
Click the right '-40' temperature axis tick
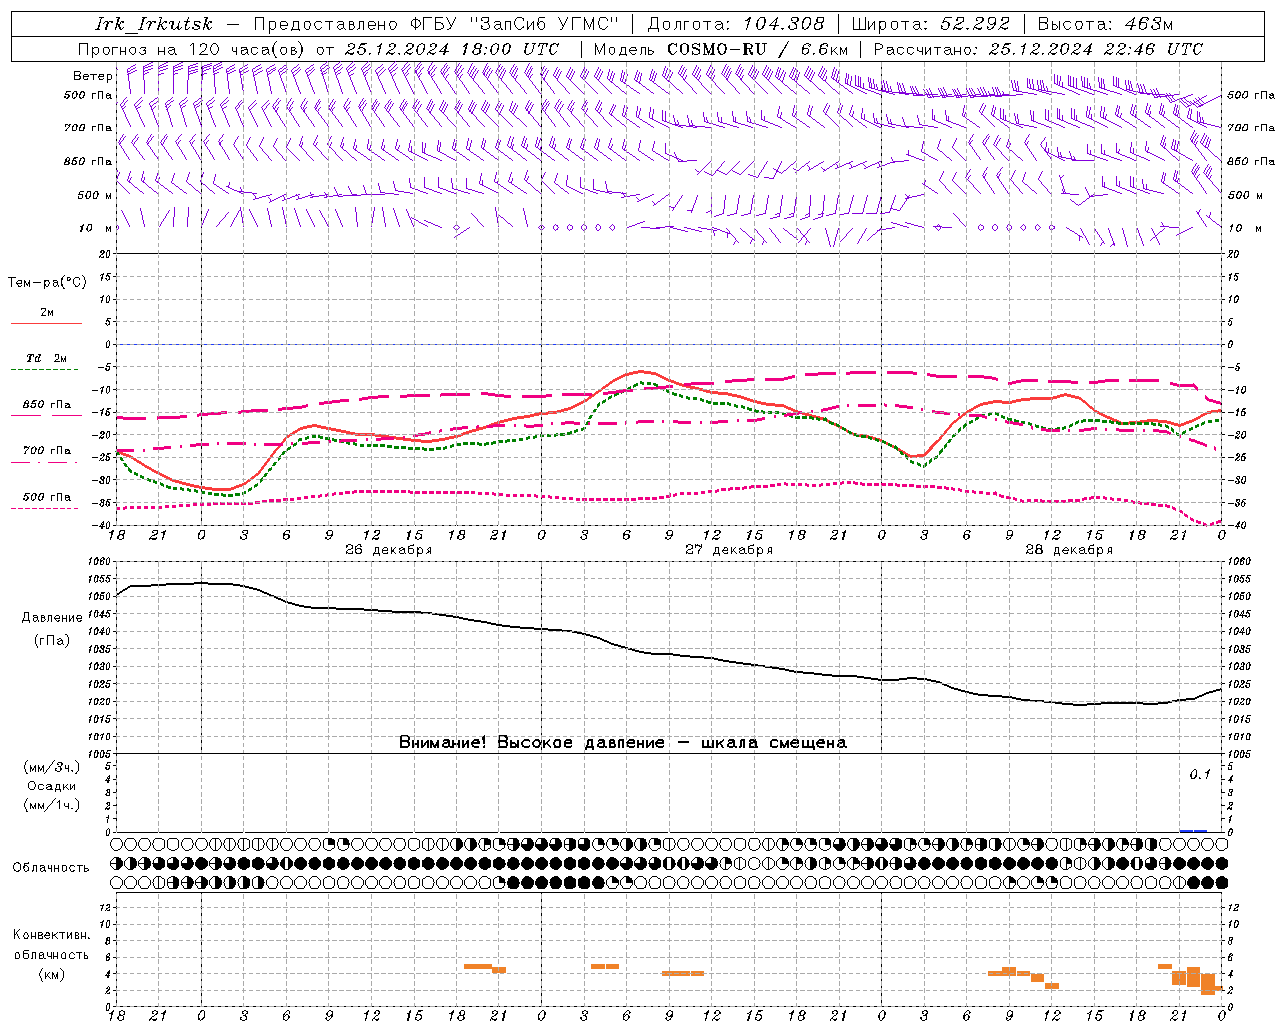[1237, 526]
